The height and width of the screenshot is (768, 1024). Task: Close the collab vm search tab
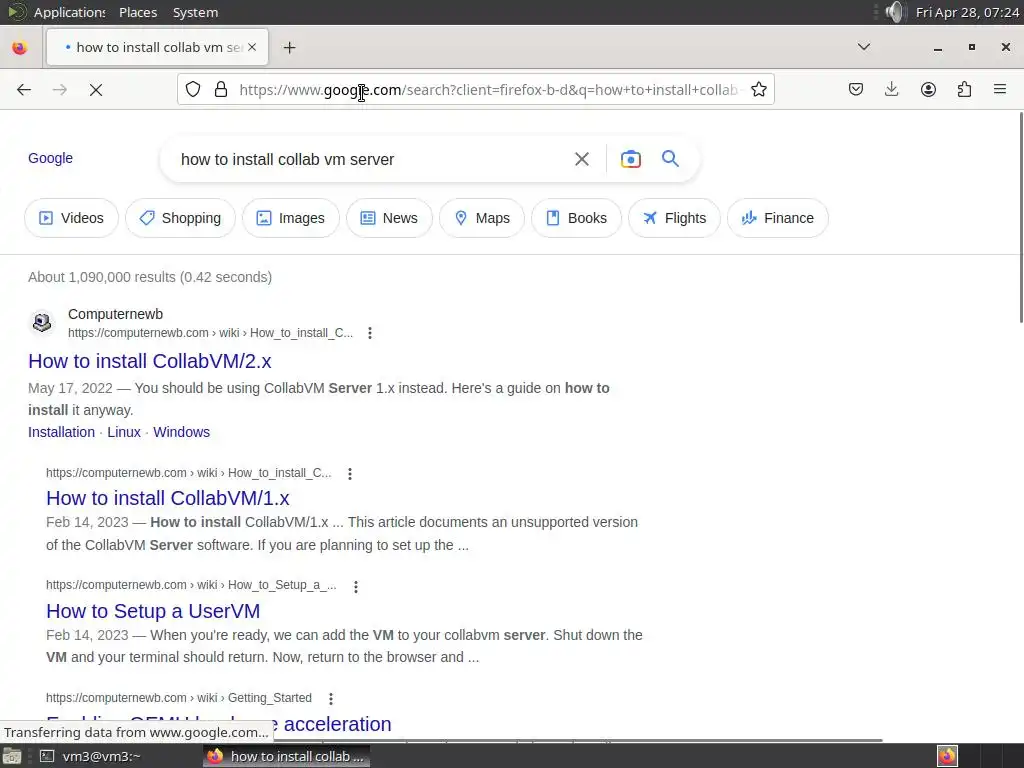pyautogui.click(x=252, y=47)
